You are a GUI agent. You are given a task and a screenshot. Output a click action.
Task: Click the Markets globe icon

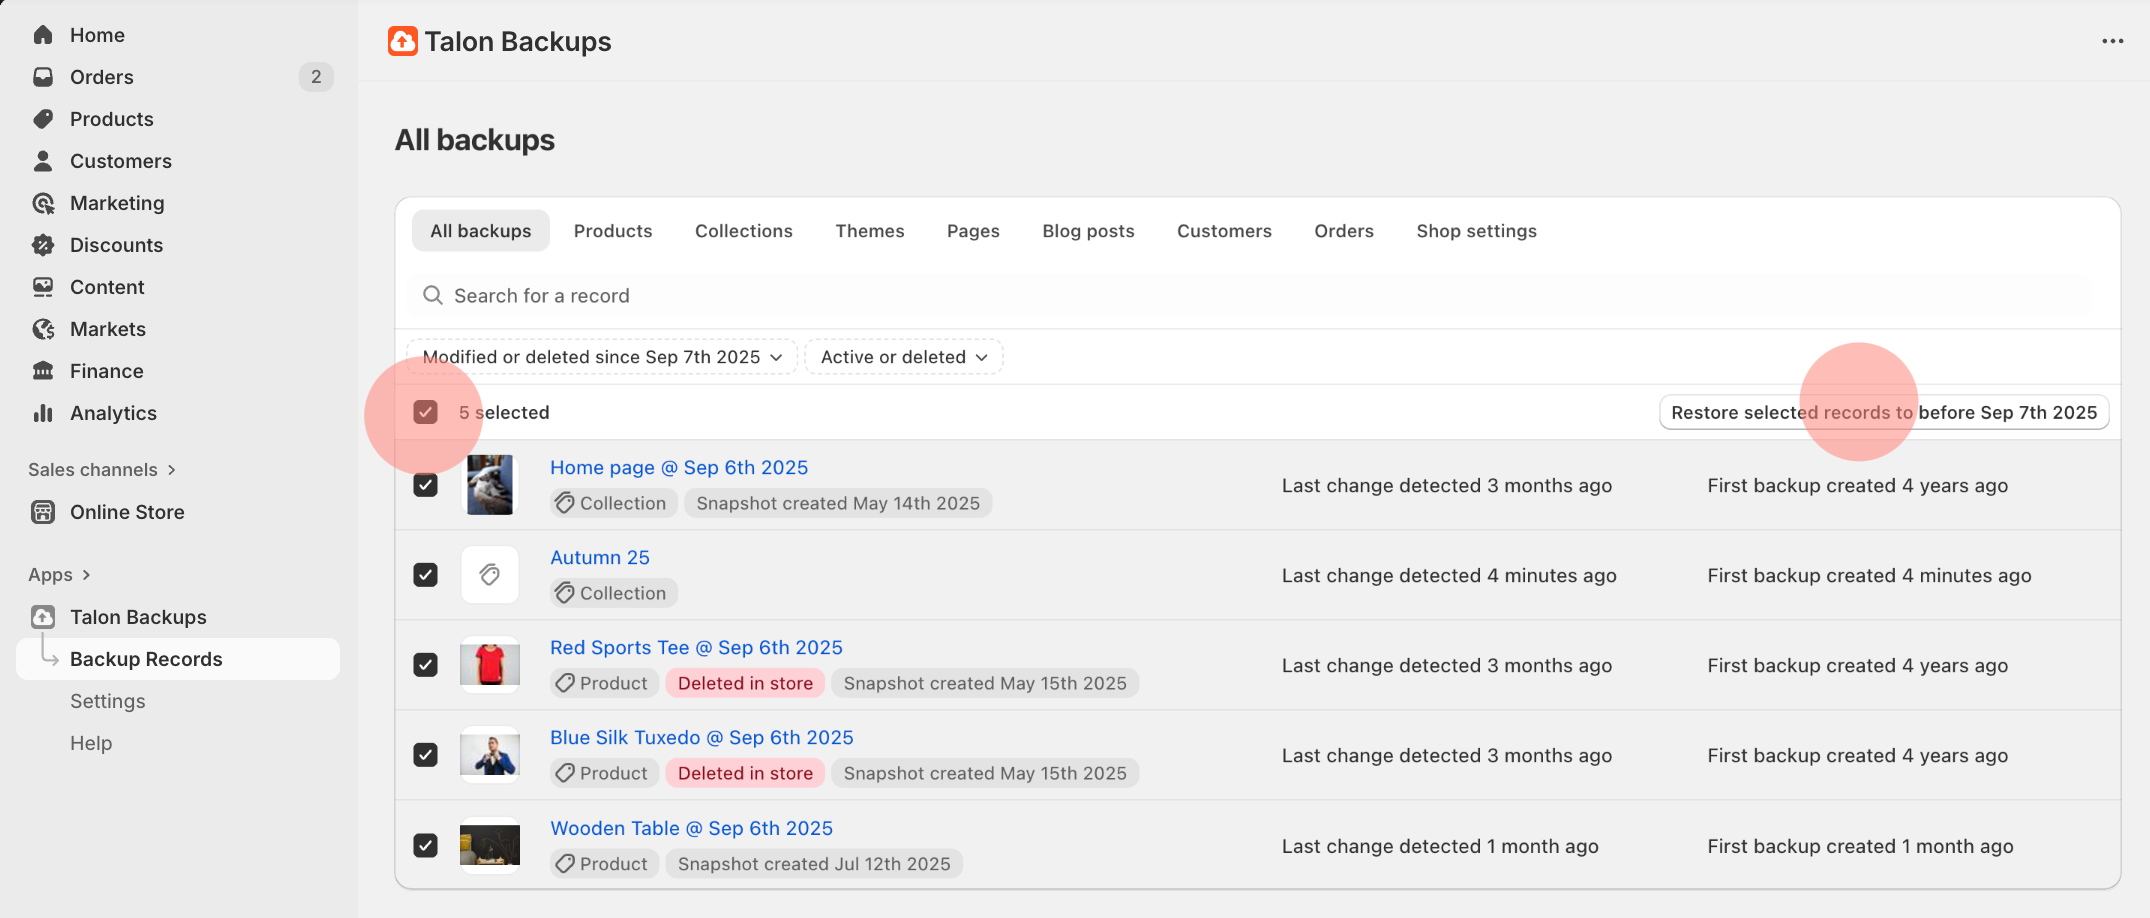point(44,329)
